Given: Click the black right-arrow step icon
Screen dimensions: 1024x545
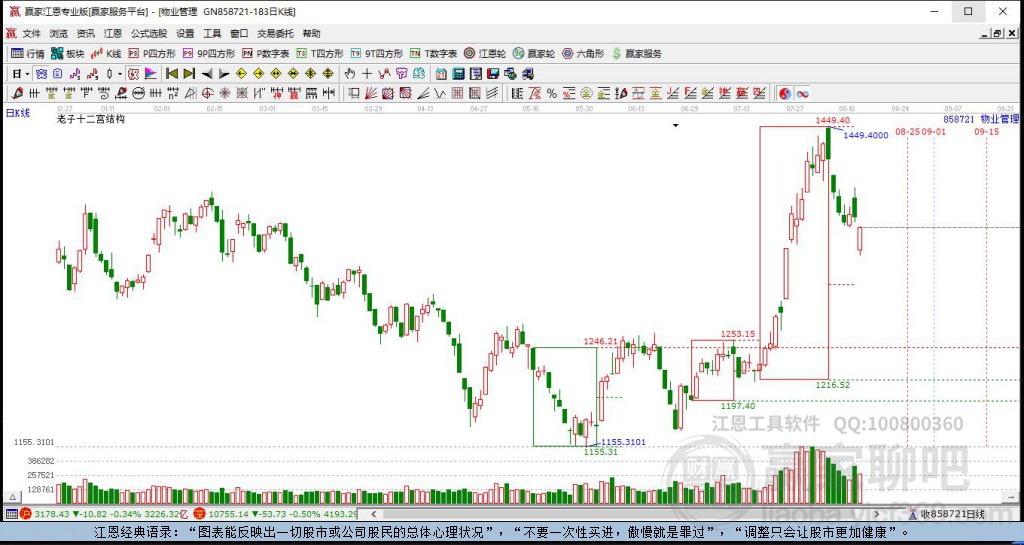Looking at the screenshot, I should click(x=224, y=74).
